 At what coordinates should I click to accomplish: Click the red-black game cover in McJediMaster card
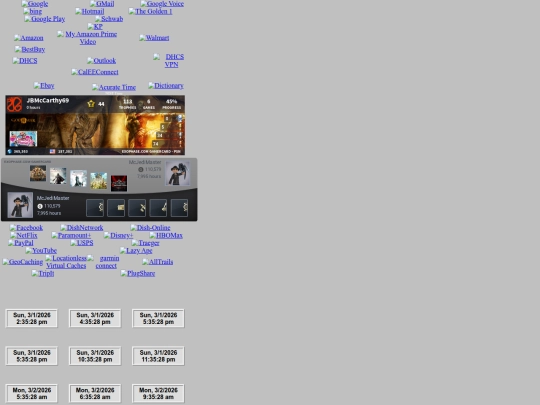pyautogui.click(x=119, y=183)
